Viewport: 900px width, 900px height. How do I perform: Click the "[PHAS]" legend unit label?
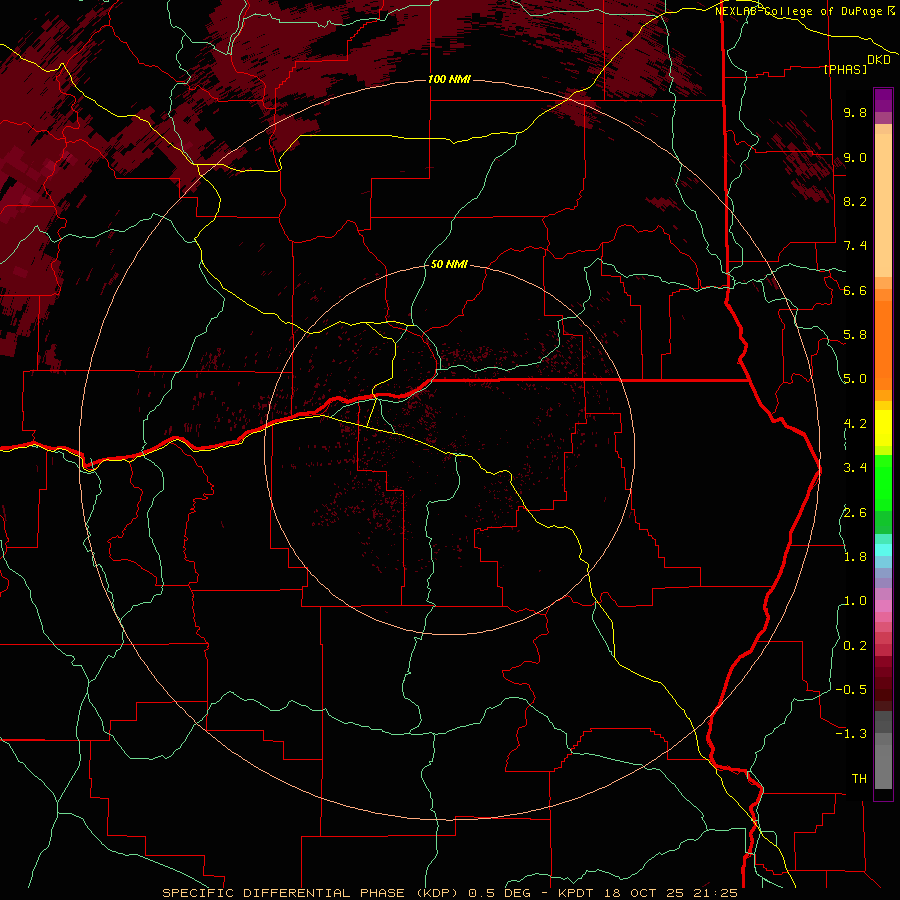[845, 69]
